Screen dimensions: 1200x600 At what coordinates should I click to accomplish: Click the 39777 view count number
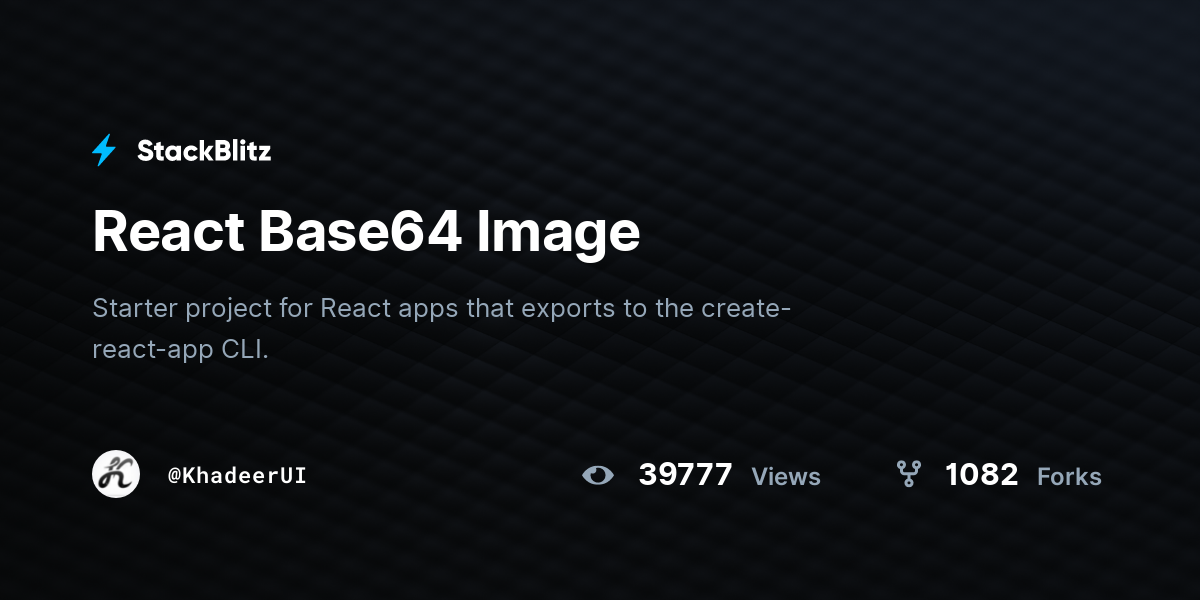[x=685, y=474]
